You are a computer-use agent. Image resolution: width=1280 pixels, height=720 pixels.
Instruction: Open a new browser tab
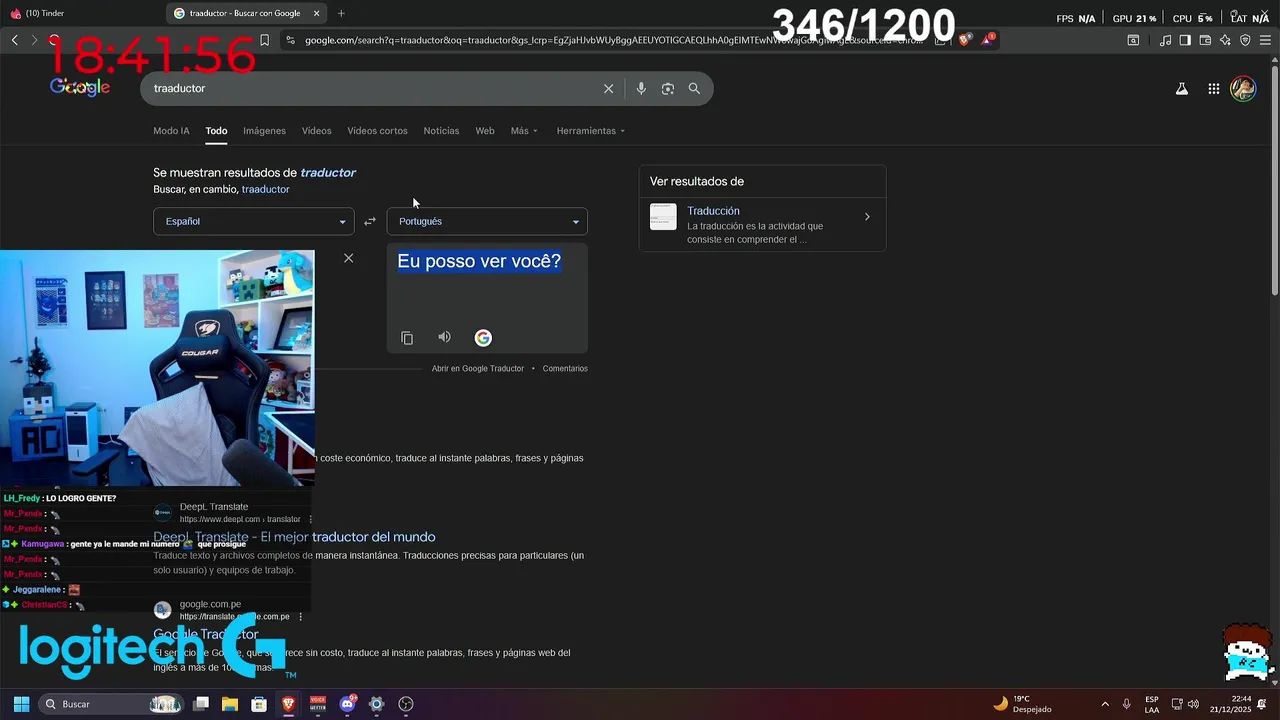pyautogui.click(x=341, y=13)
